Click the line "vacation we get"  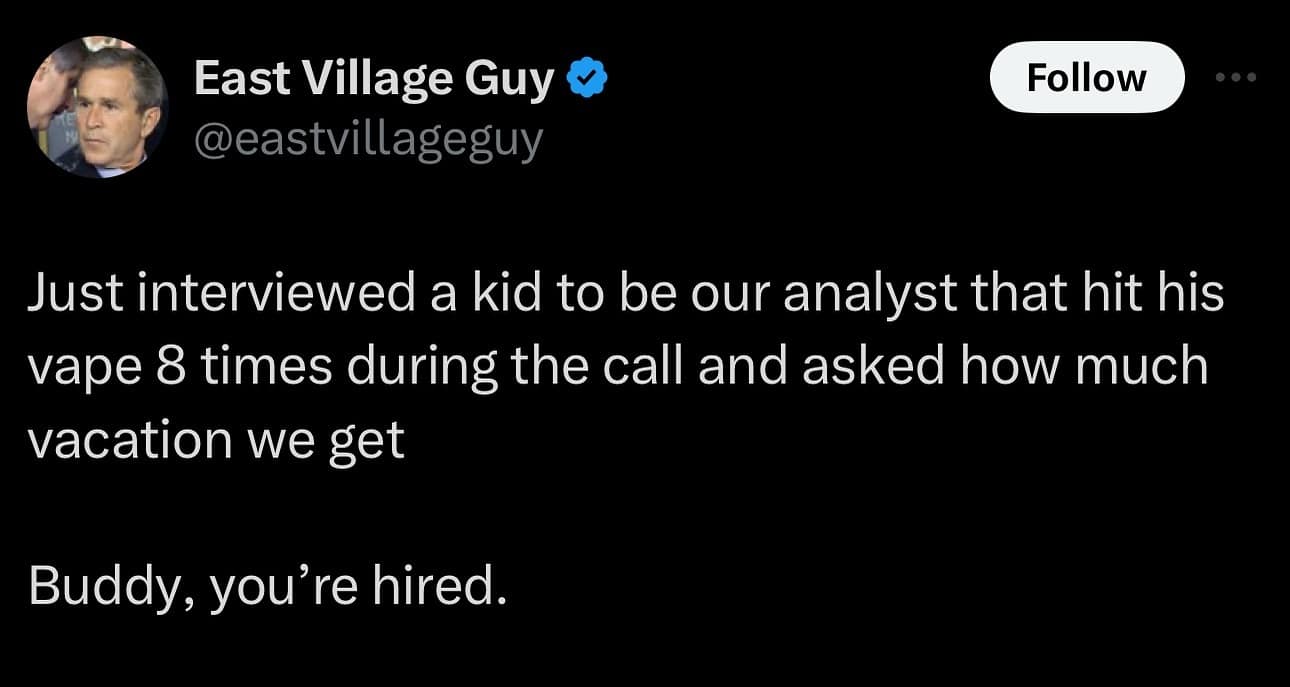tap(216, 439)
